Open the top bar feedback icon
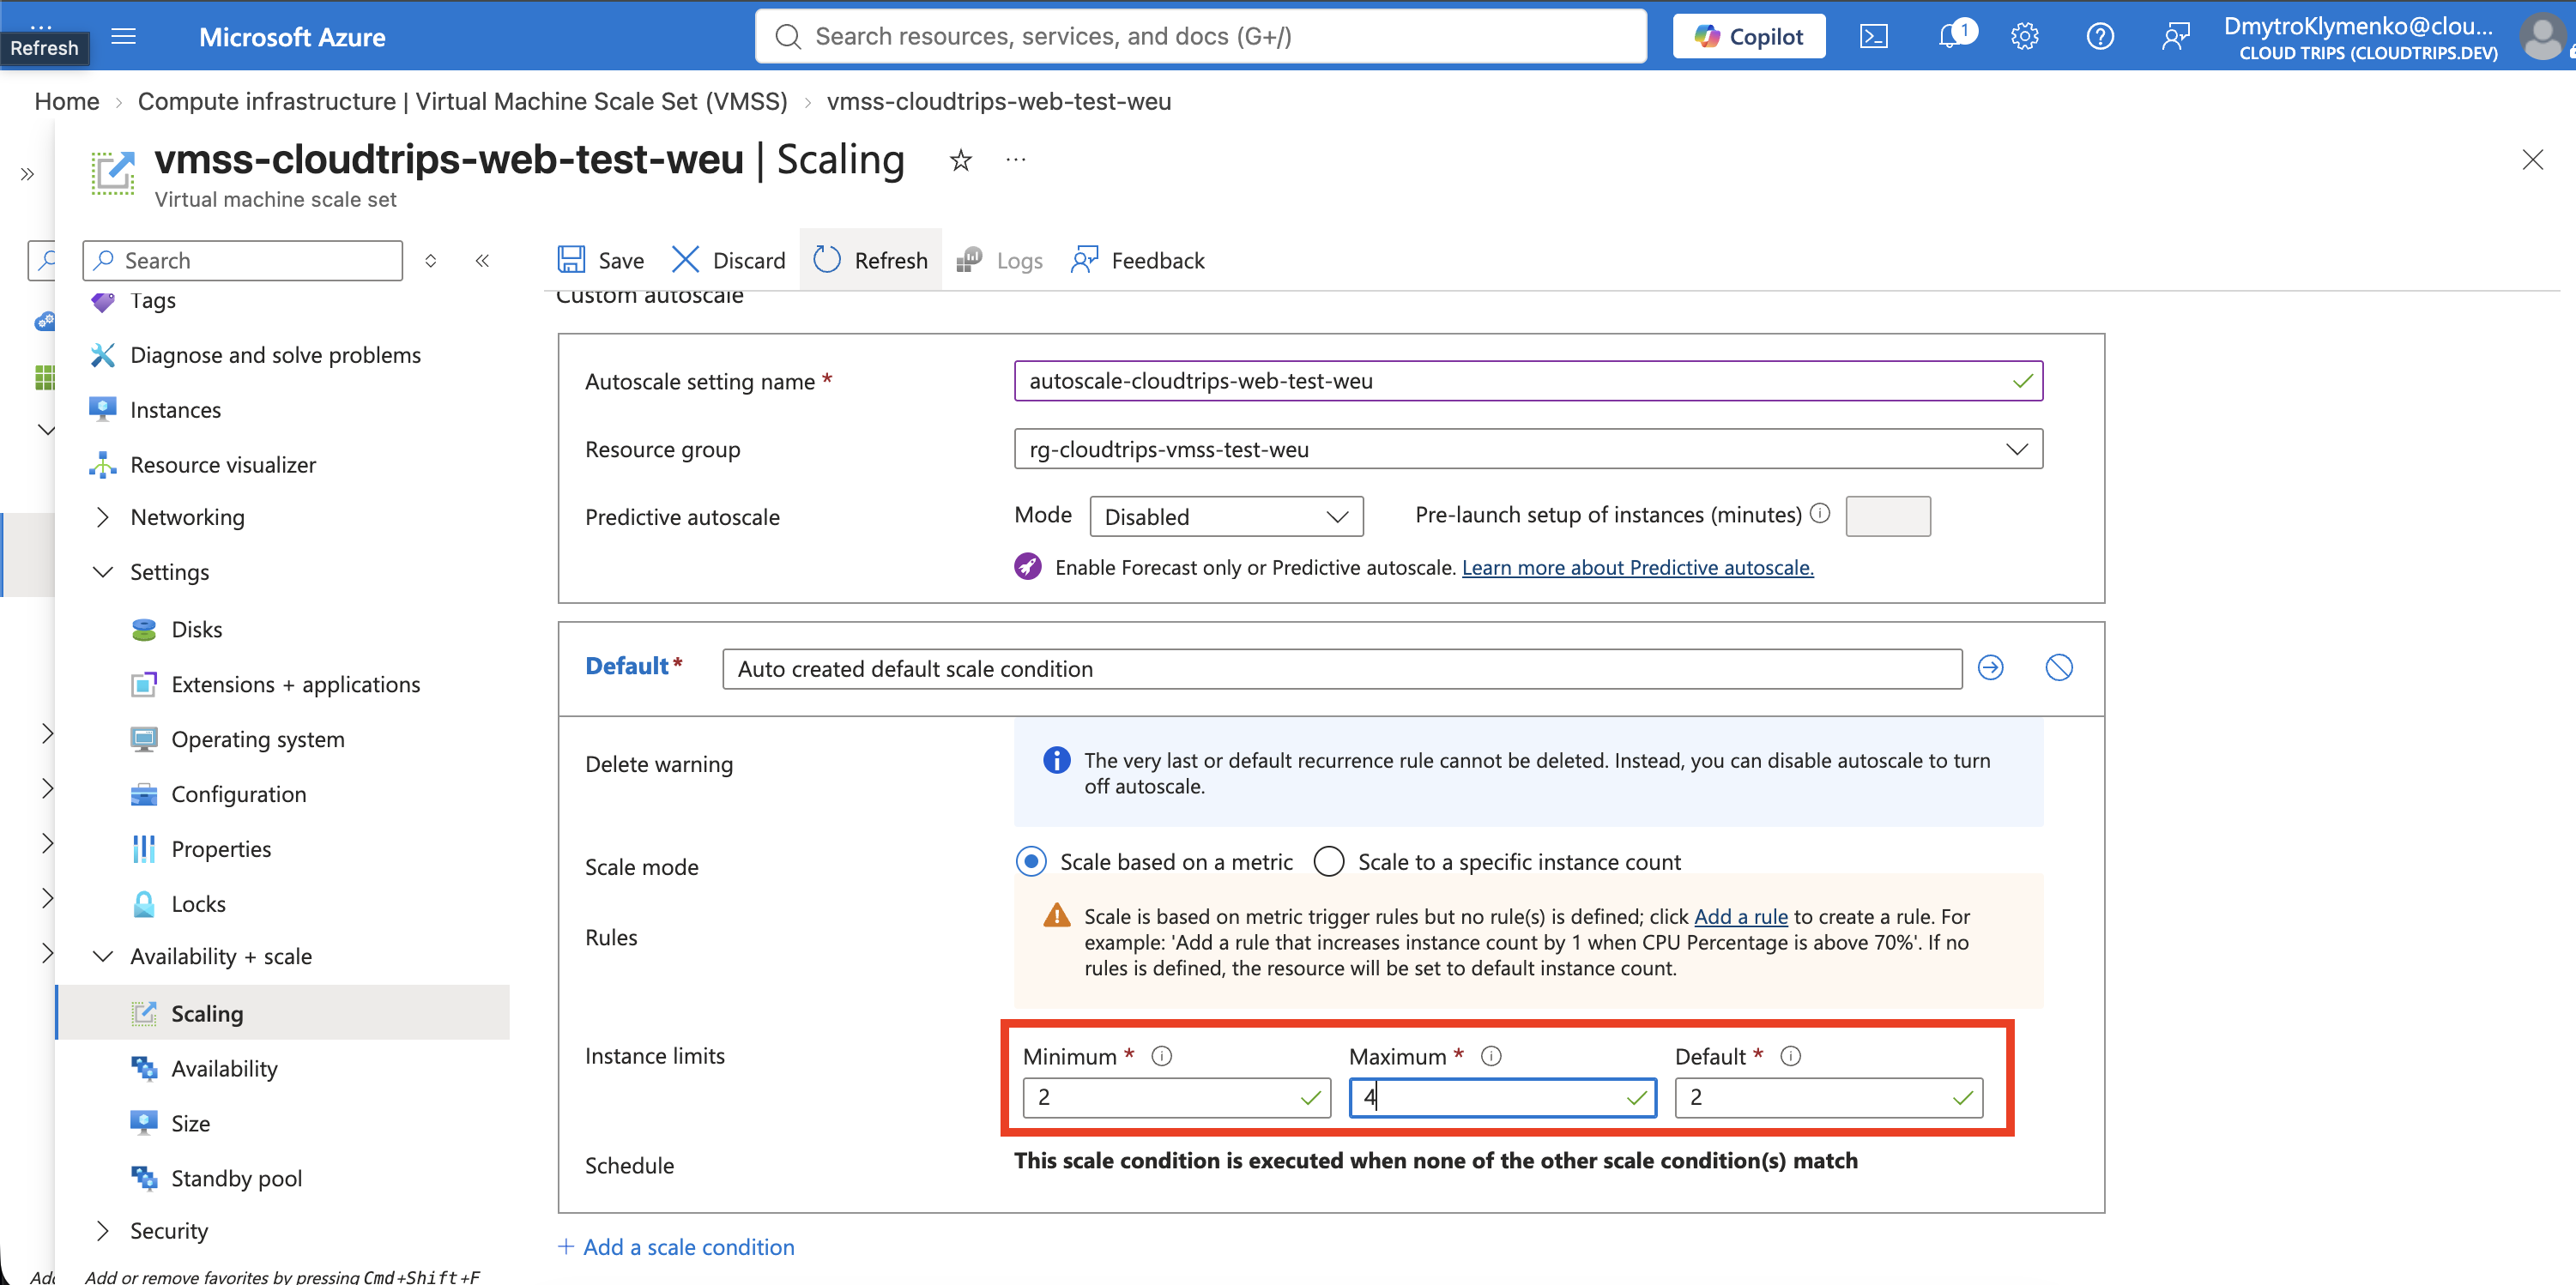Screen dimensions: 2576x1285 point(2175,37)
